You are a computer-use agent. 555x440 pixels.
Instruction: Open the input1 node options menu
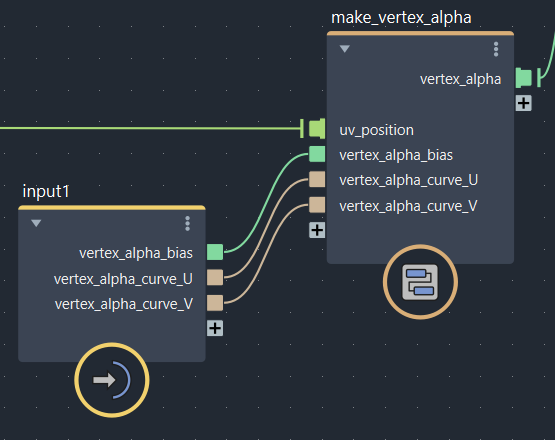[188, 224]
